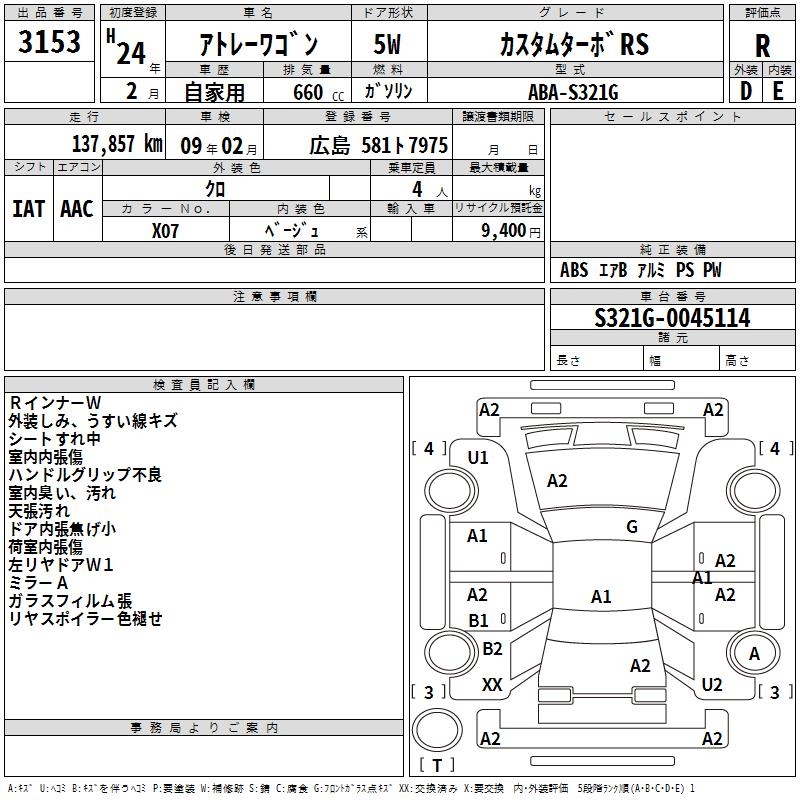800x800 pixels.
Task: Click inspector note ハンドルグリップ不良
Action: [x=85, y=475]
